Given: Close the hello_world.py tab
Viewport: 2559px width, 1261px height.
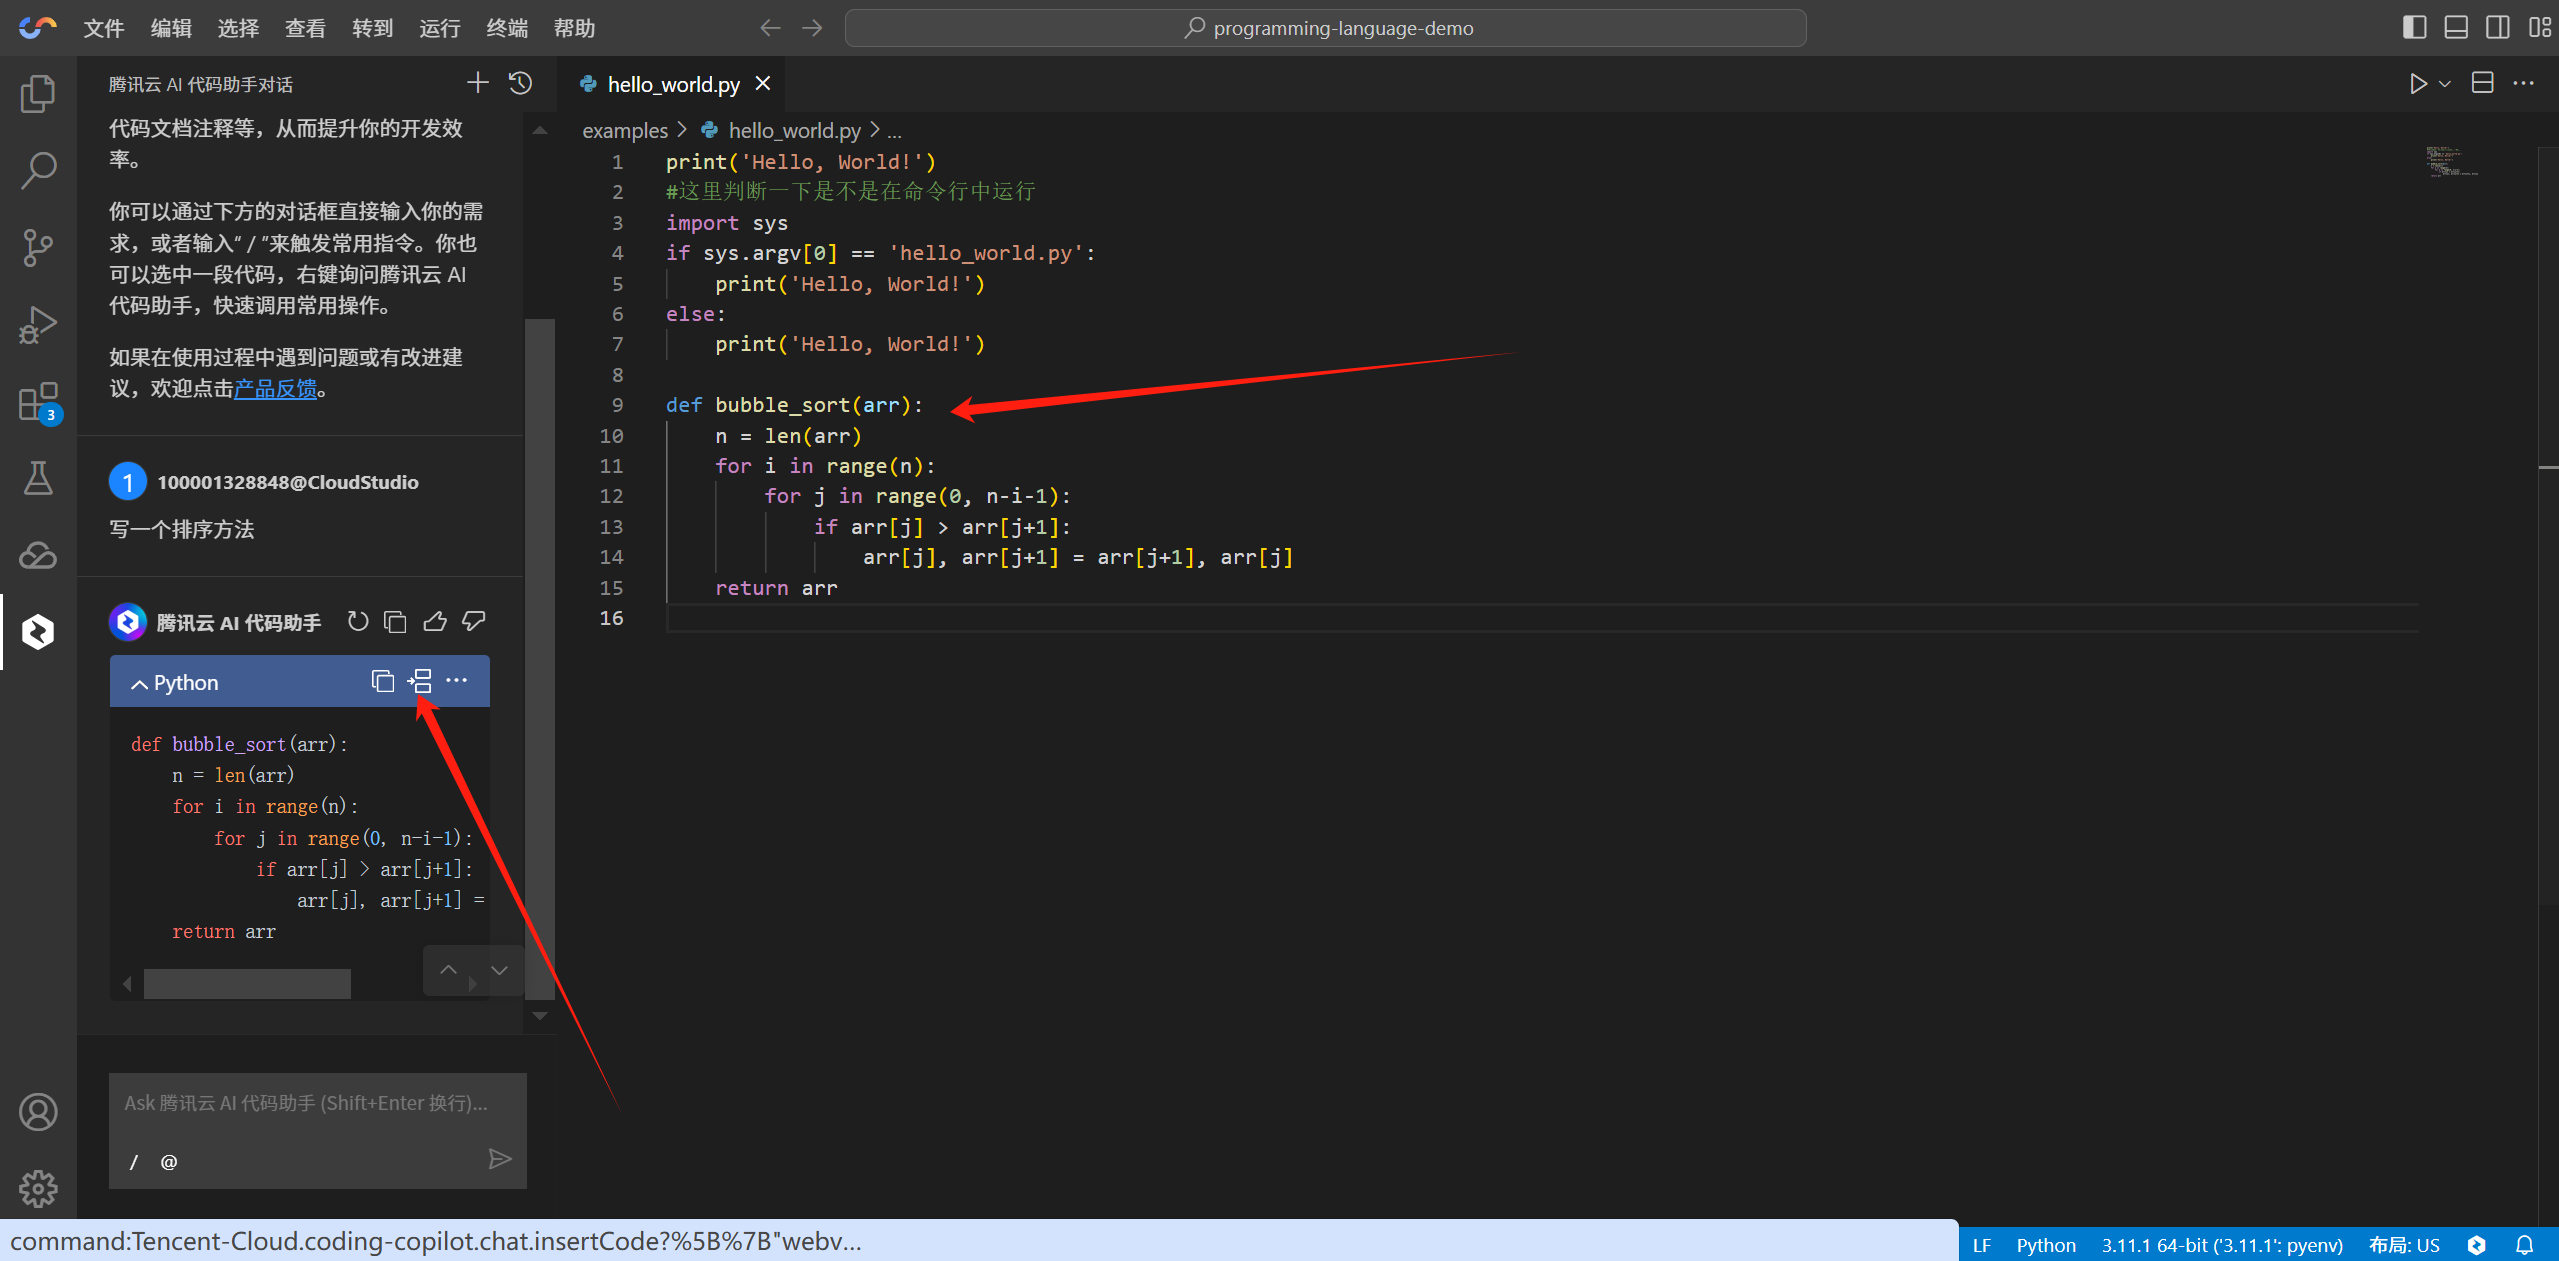Looking at the screenshot, I should [x=763, y=84].
